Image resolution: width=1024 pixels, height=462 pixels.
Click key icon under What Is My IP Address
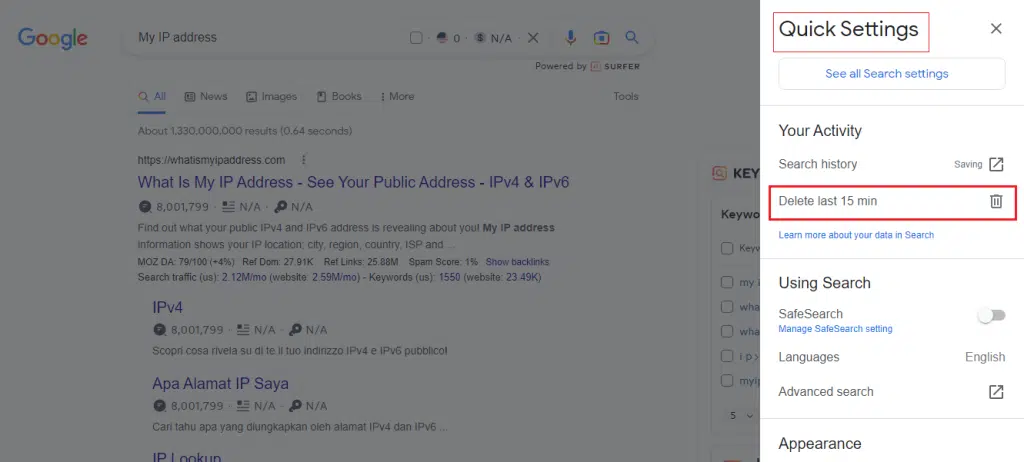[x=281, y=207]
